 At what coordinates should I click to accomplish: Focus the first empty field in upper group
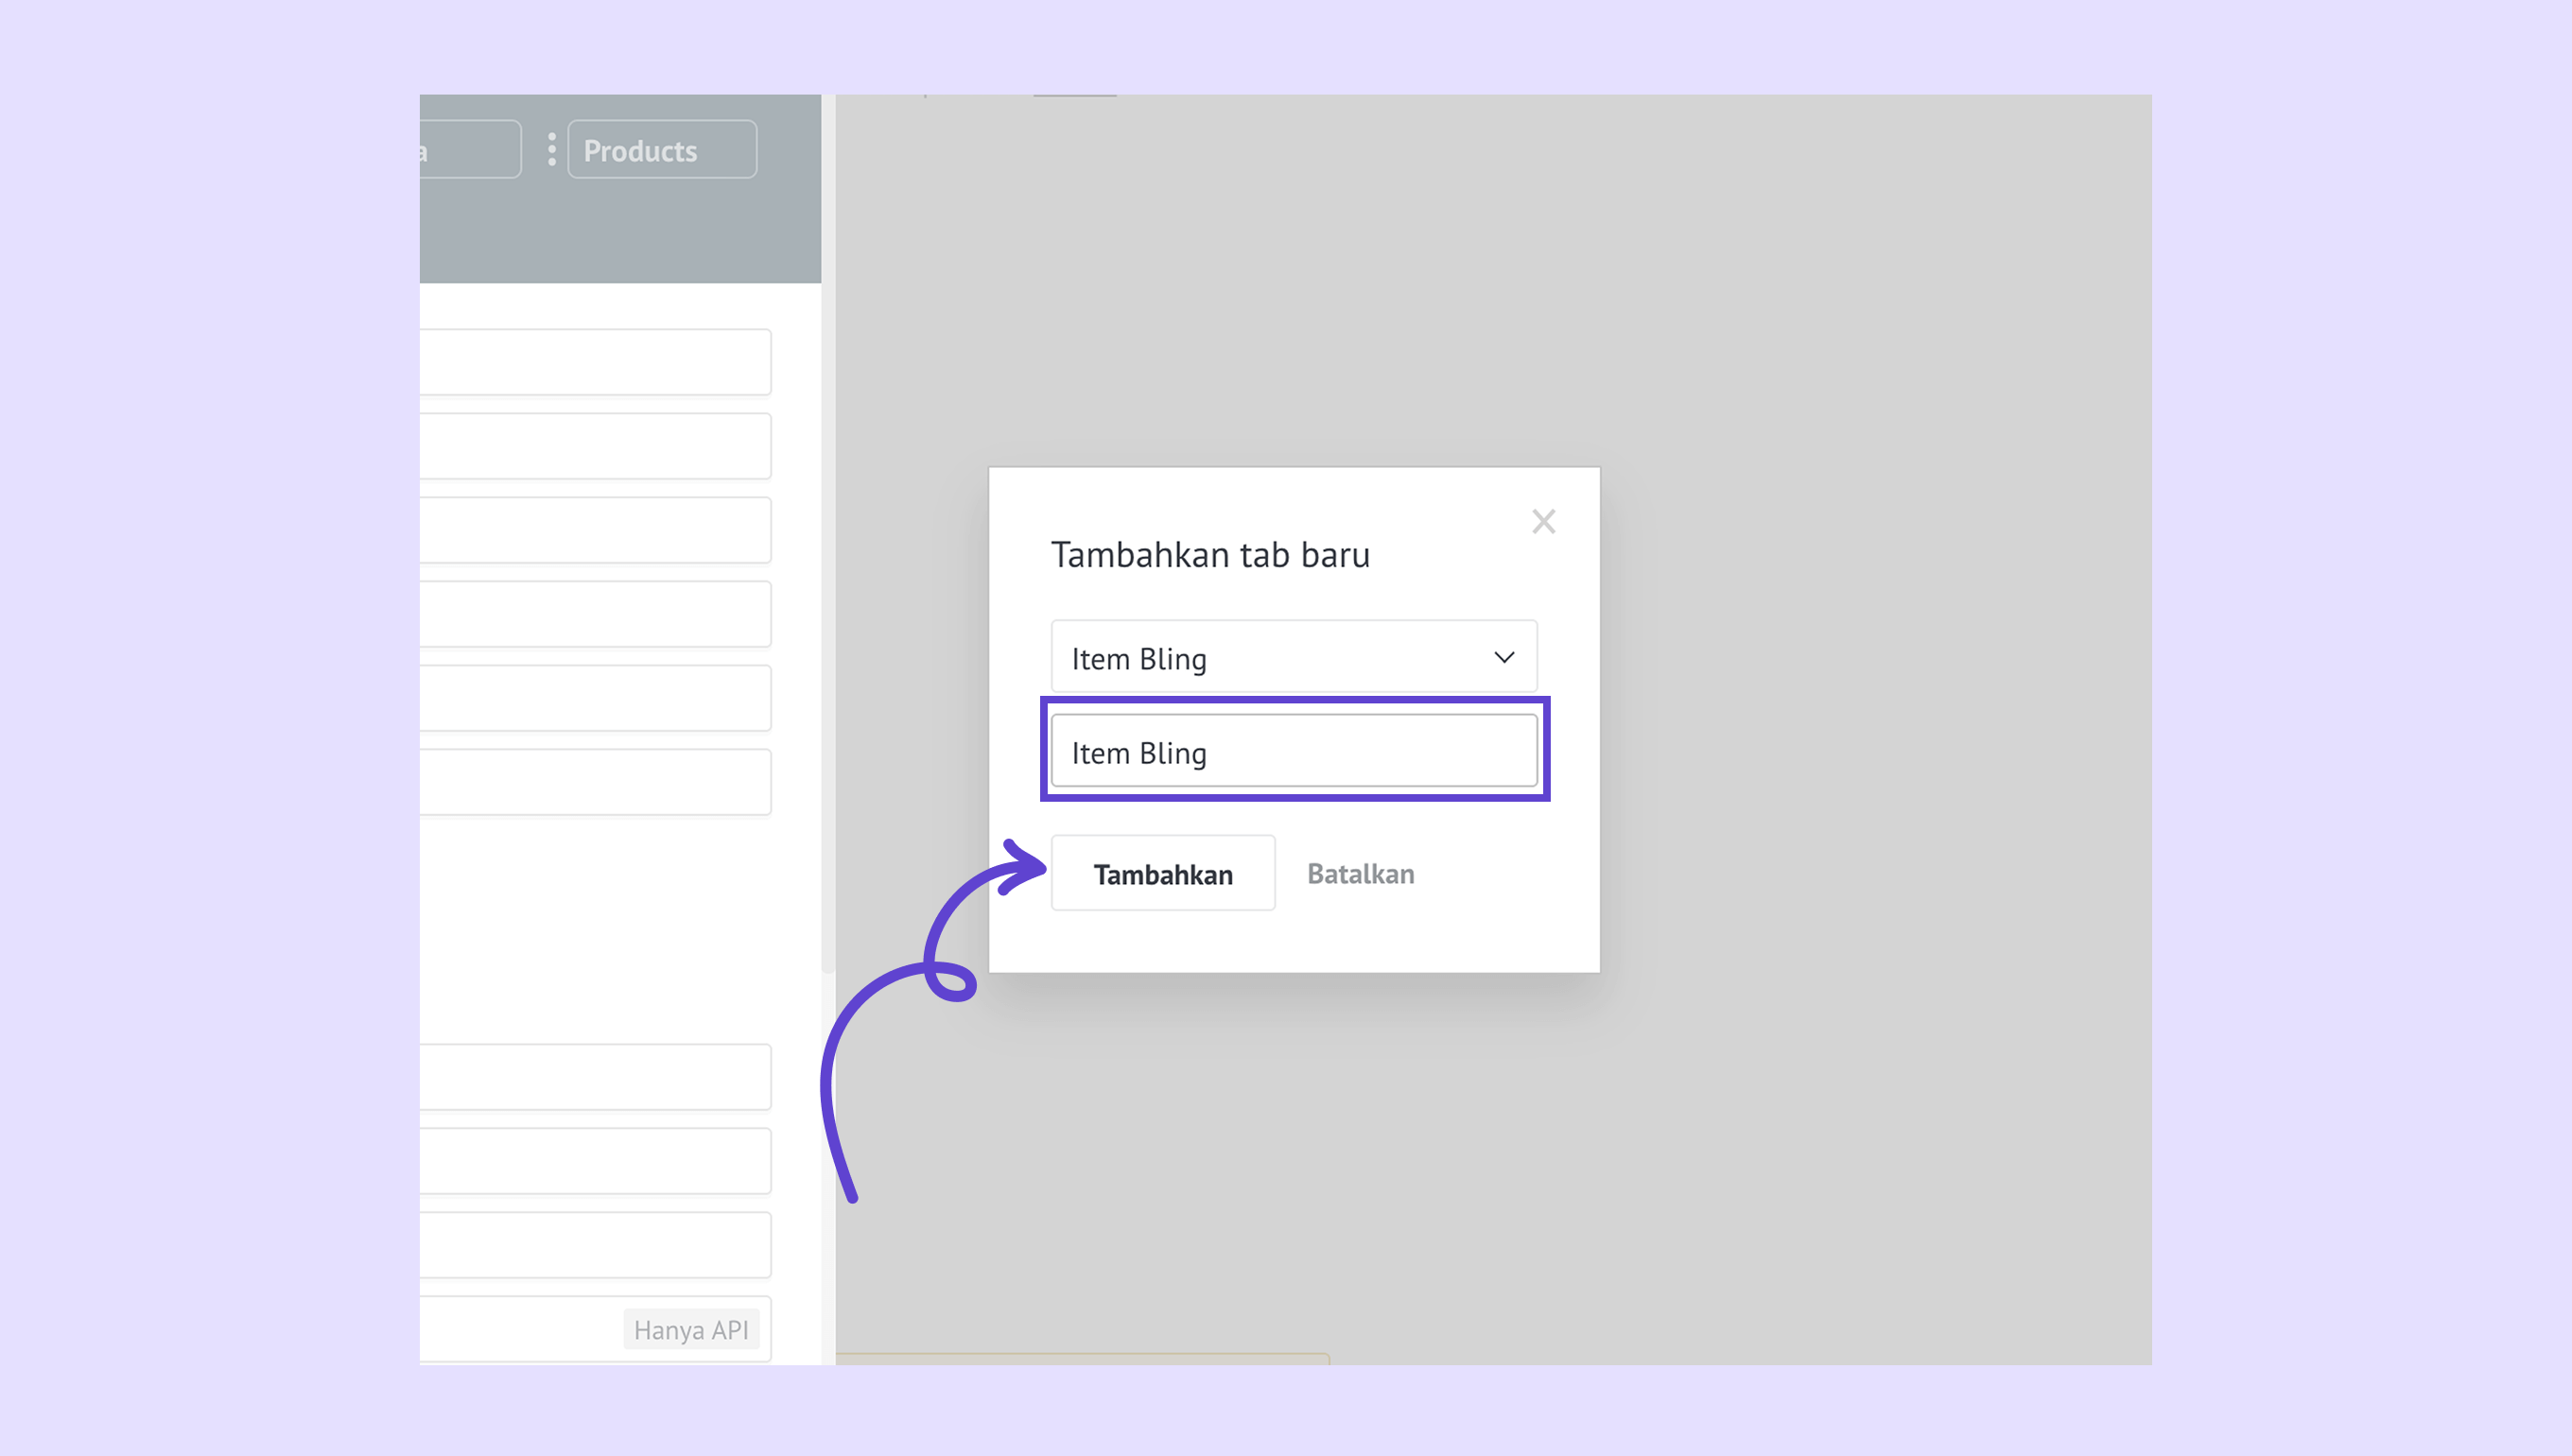[594, 362]
